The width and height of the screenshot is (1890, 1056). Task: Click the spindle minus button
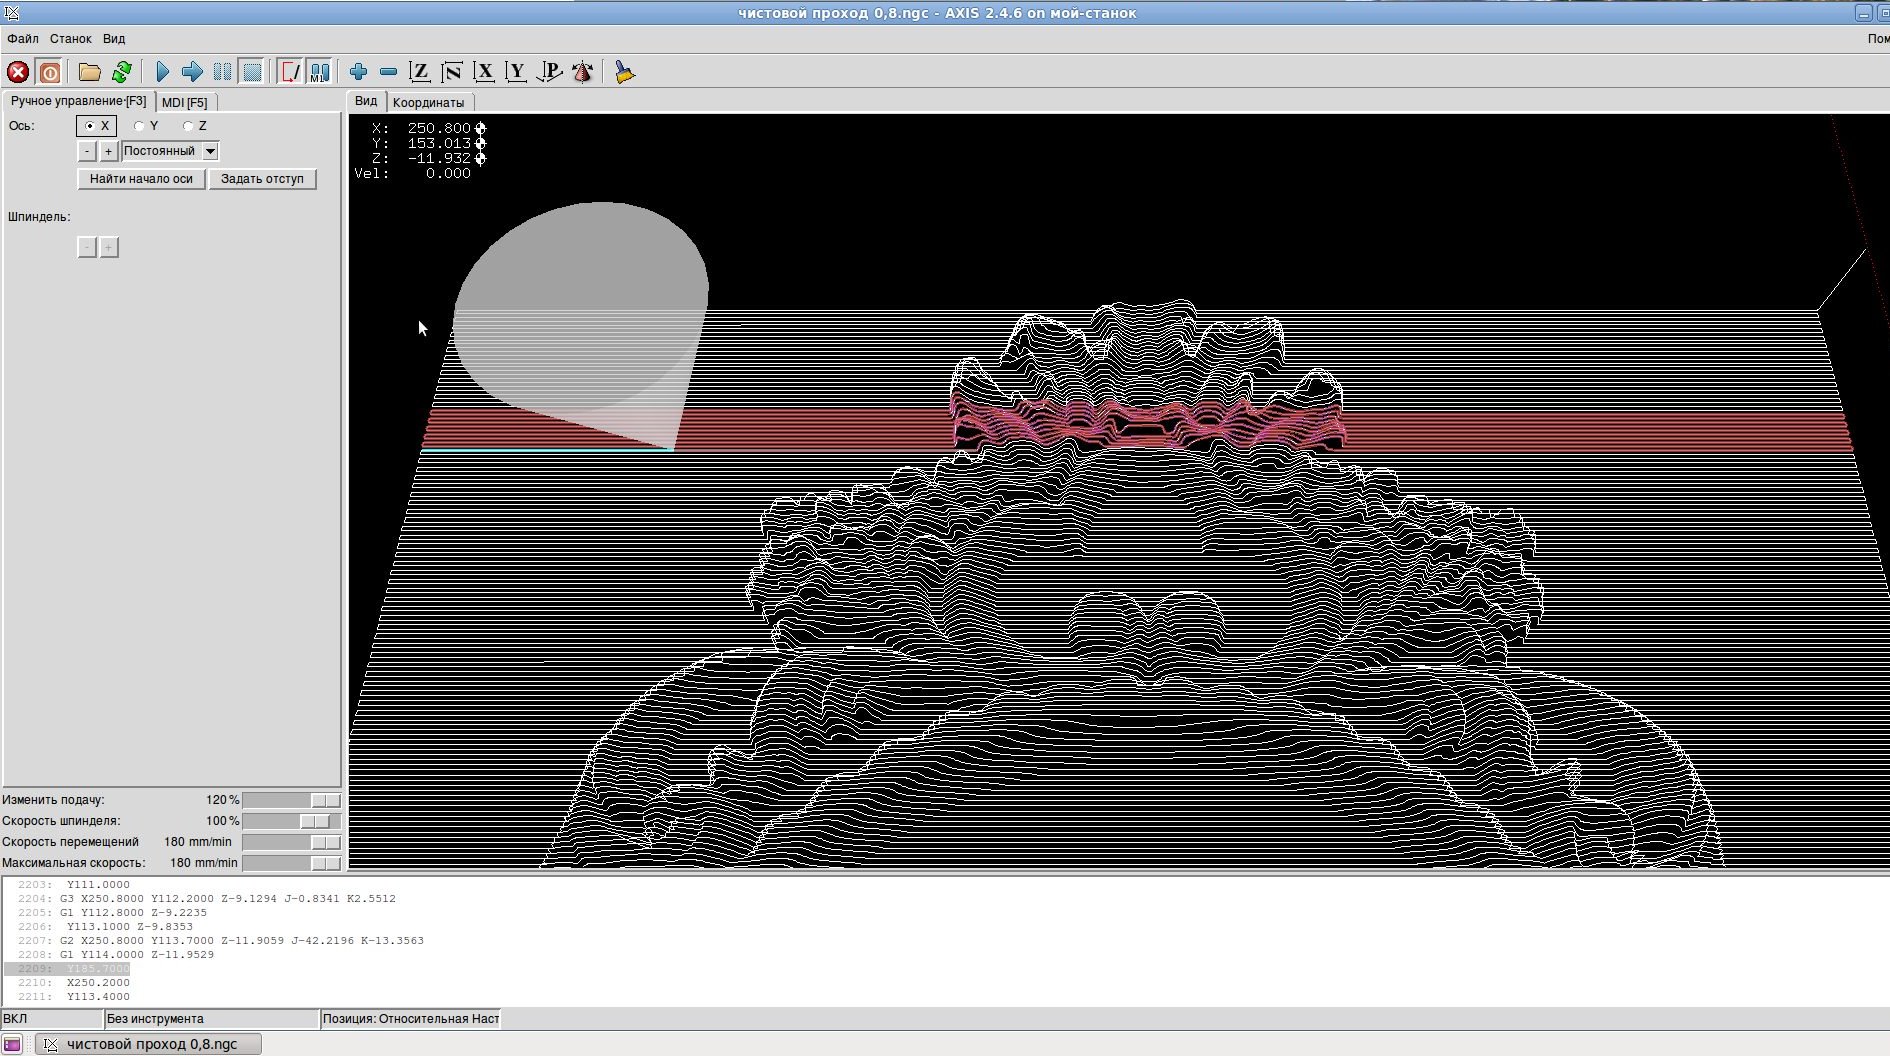(87, 247)
